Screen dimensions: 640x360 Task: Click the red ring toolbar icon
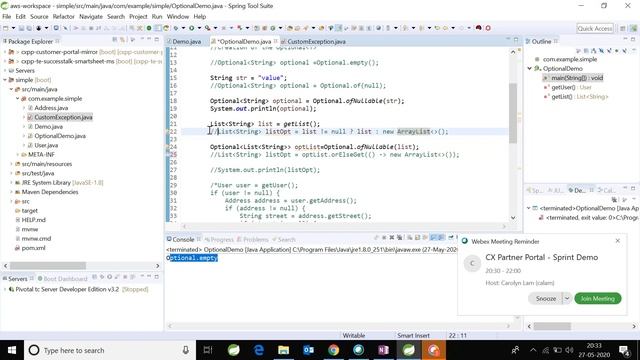488,28
